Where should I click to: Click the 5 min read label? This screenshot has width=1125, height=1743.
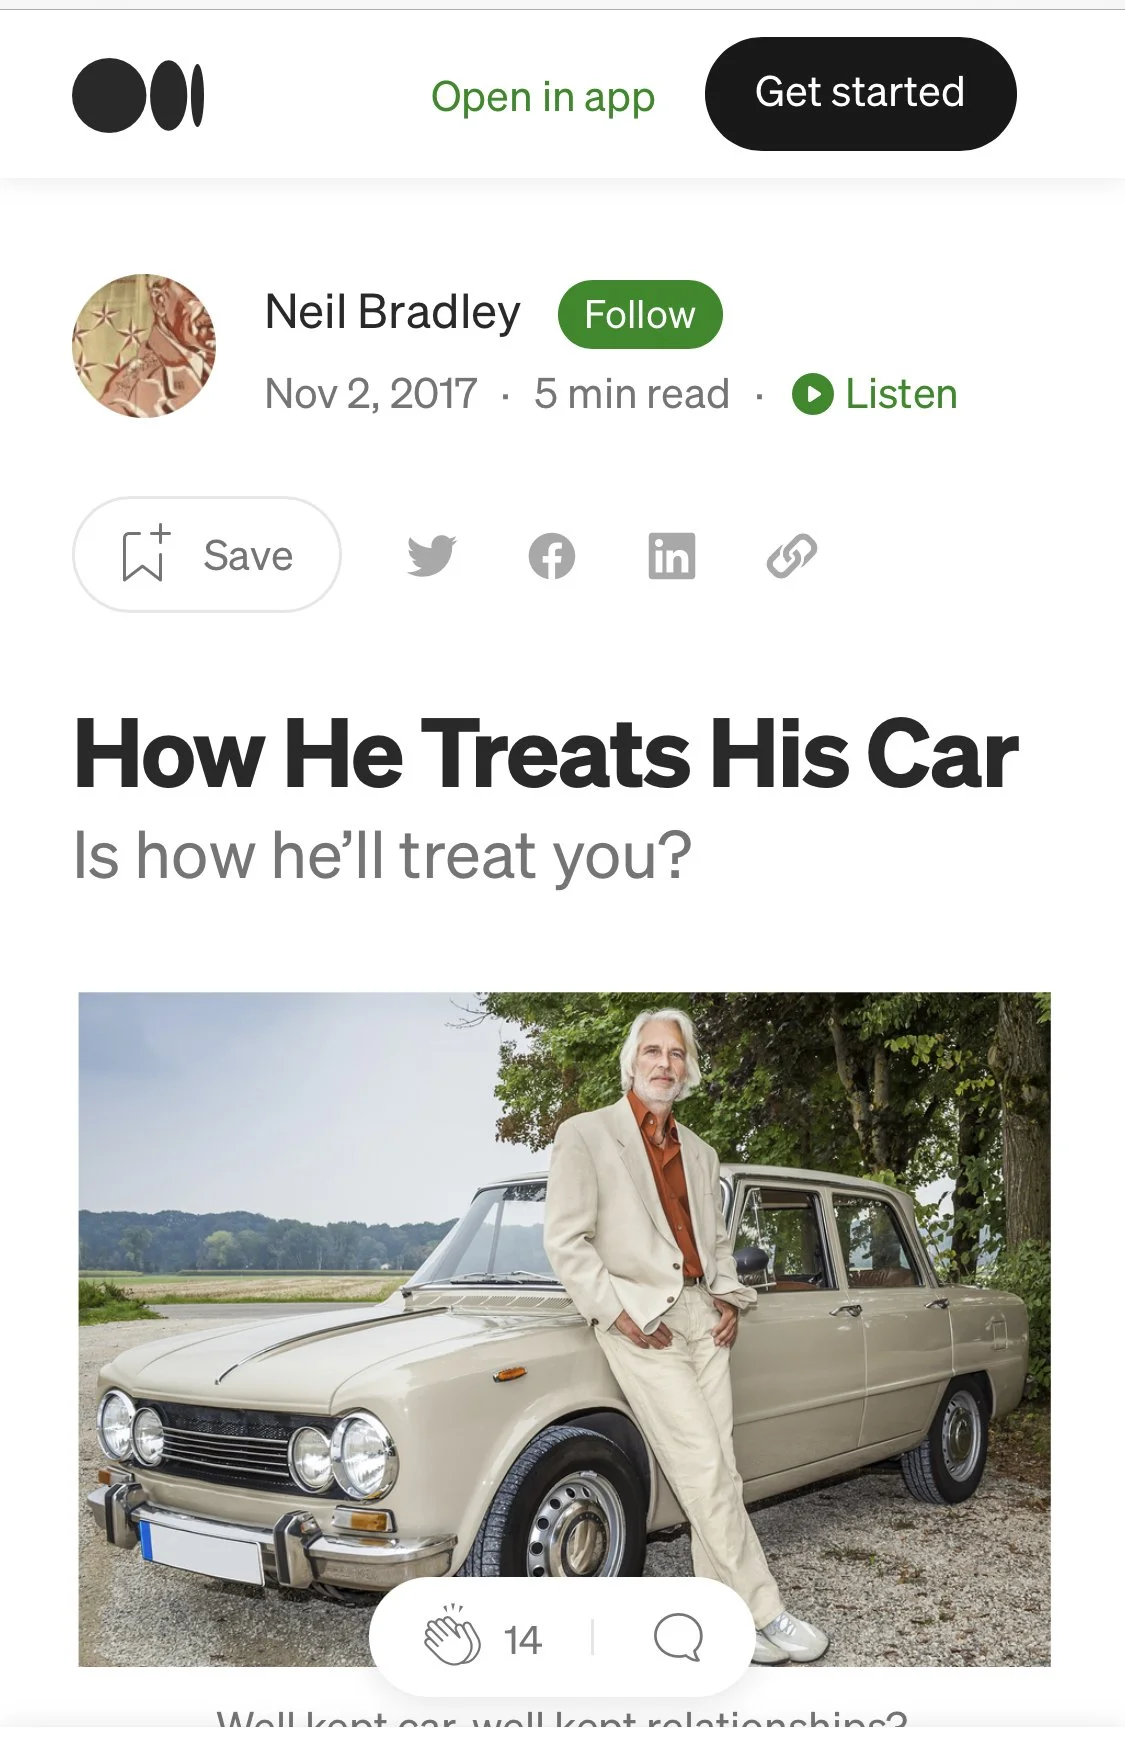coord(632,394)
